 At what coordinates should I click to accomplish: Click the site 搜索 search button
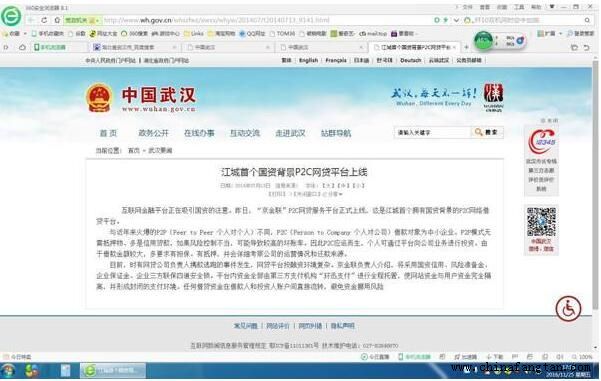(487, 132)
